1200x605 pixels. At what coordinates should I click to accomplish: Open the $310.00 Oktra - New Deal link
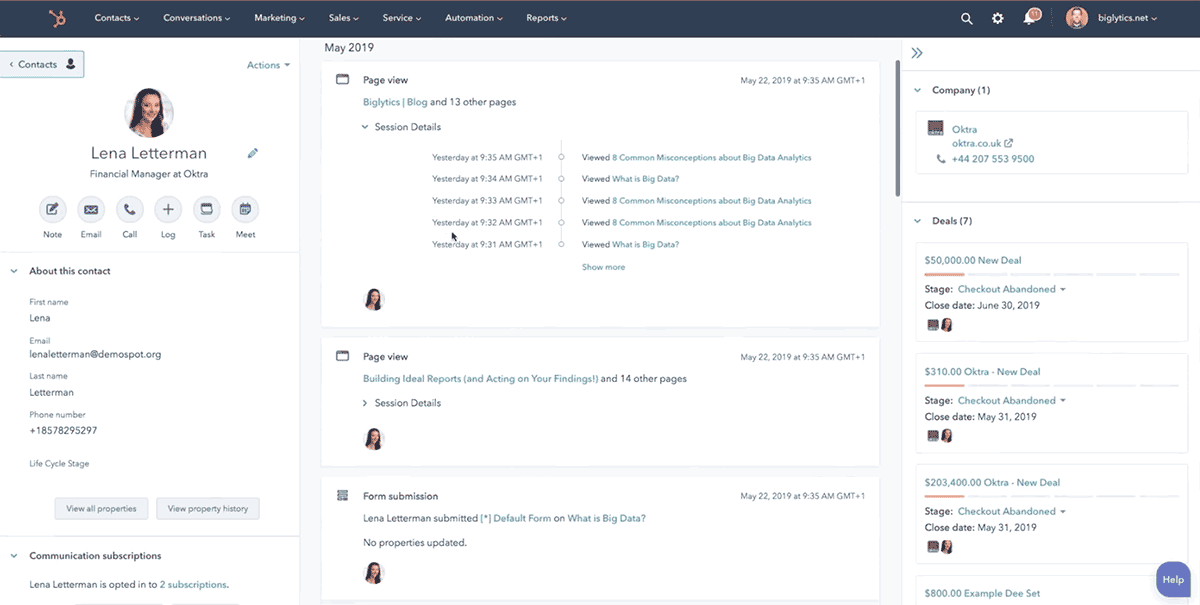click(x=982, y=371)
